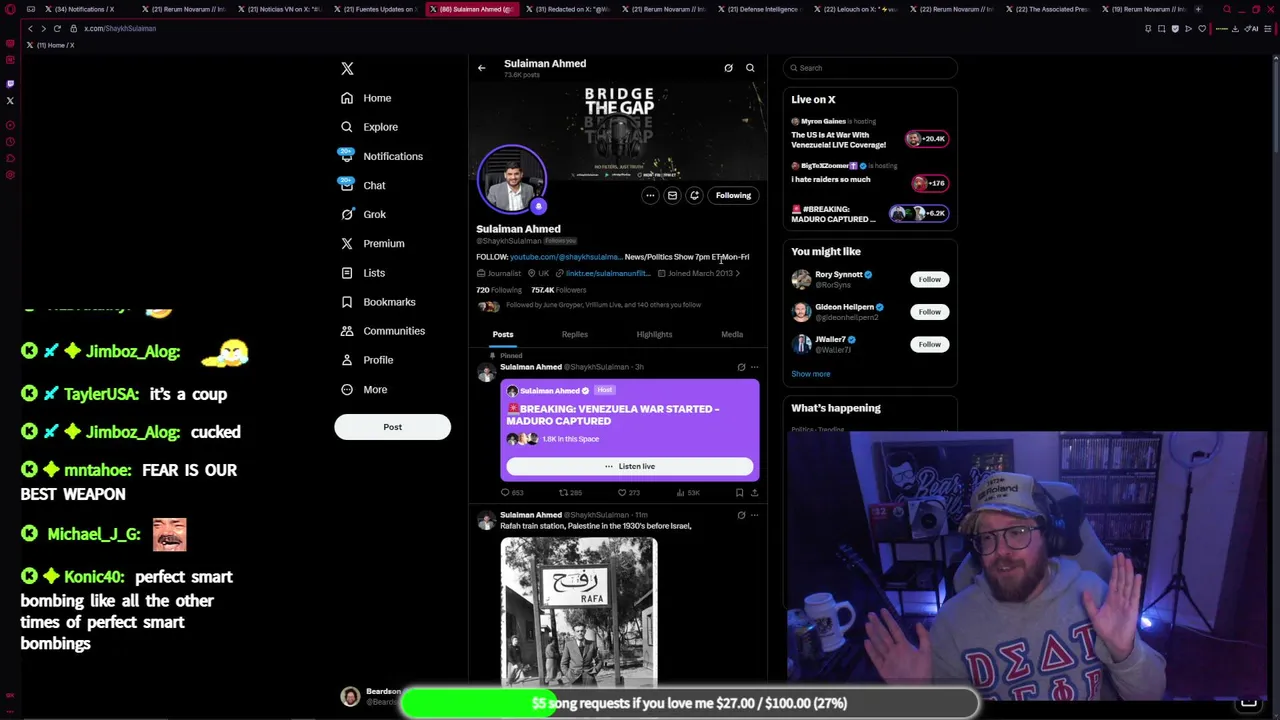Open Profile in the sidebar
This screenshot has width=1280, height=720.
367,360
